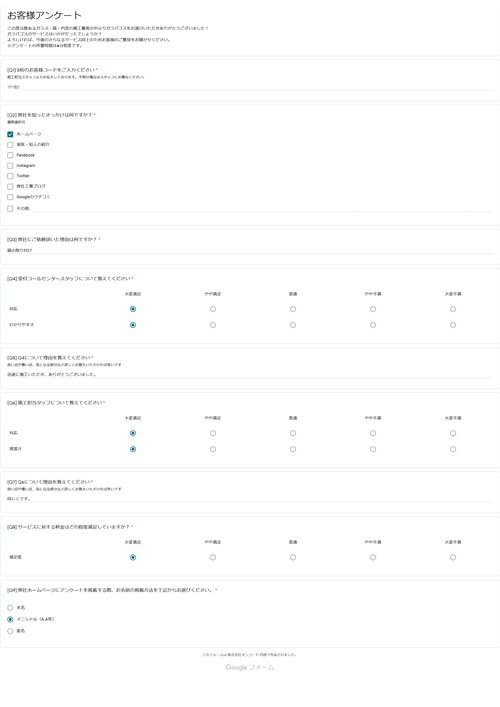Select やや満足 for 対応 in Q4
The width and height of the screenshot is (500, 707).
click(213, 309)
